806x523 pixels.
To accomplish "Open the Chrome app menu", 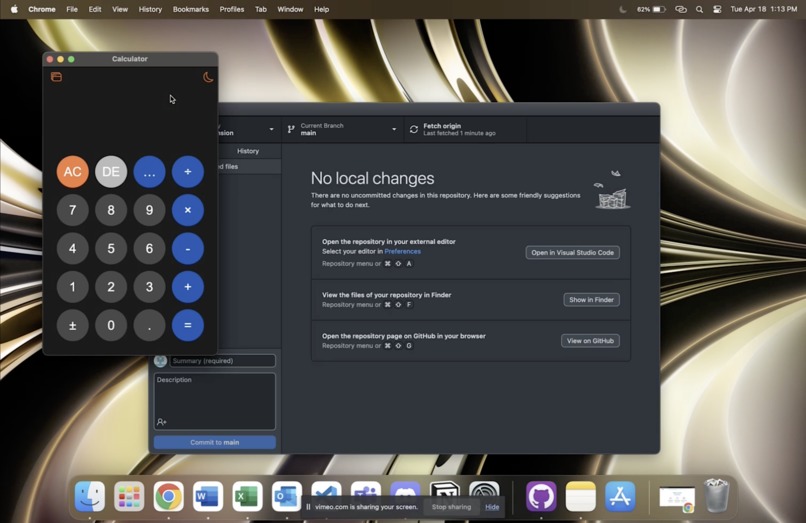I will 42,9.
